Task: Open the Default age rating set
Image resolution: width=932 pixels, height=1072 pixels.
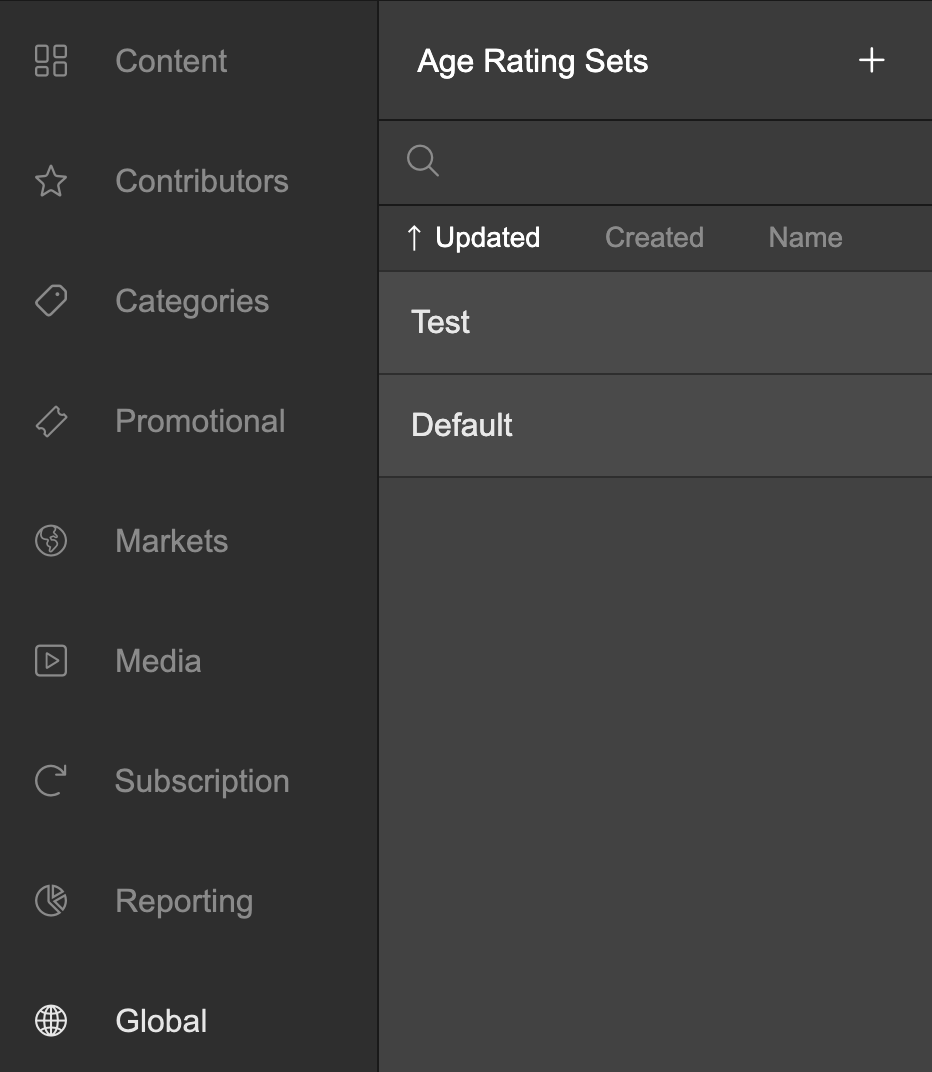Action: pos(654,426)
